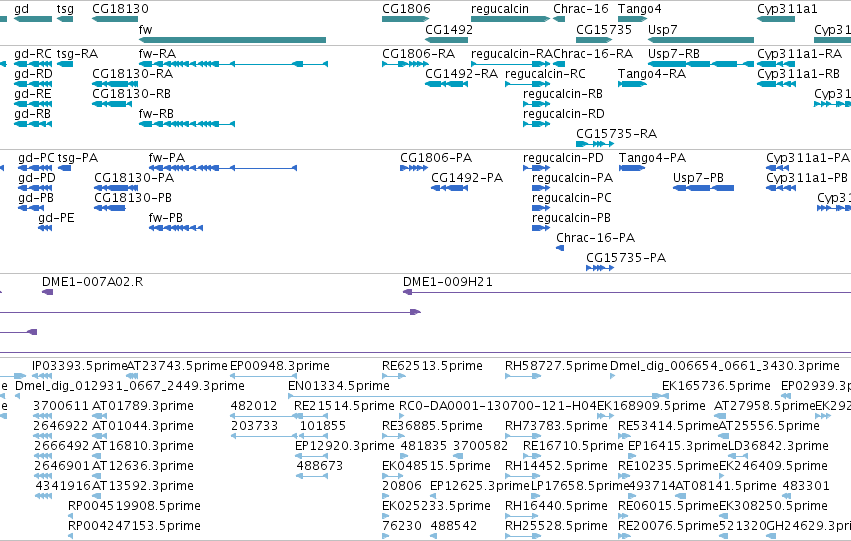Select EST EP12625.3prime
Viewport: 851px width, 541px height.
click(x=480, y=486)
